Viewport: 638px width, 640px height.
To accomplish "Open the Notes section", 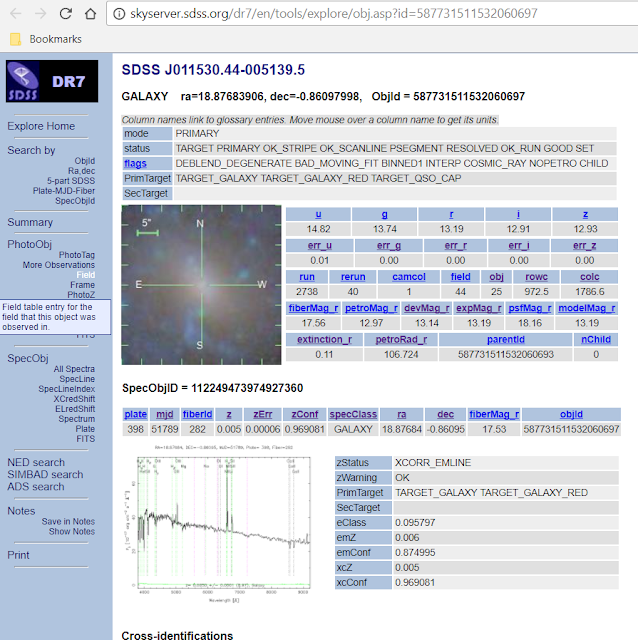I will click(21, 511).
